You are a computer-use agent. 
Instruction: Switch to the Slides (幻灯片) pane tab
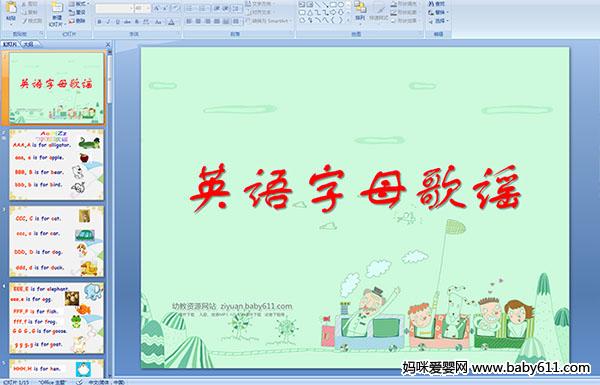coord(10,44)
